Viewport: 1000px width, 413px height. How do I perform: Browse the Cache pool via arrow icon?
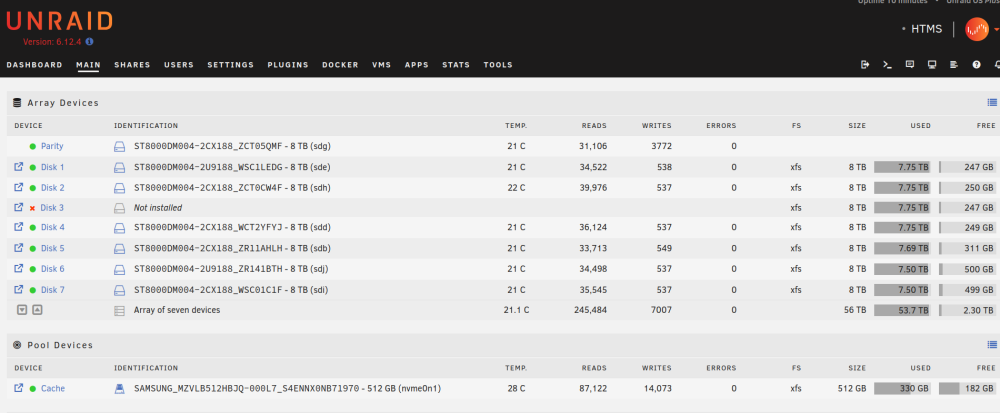(x=18, y=388)
